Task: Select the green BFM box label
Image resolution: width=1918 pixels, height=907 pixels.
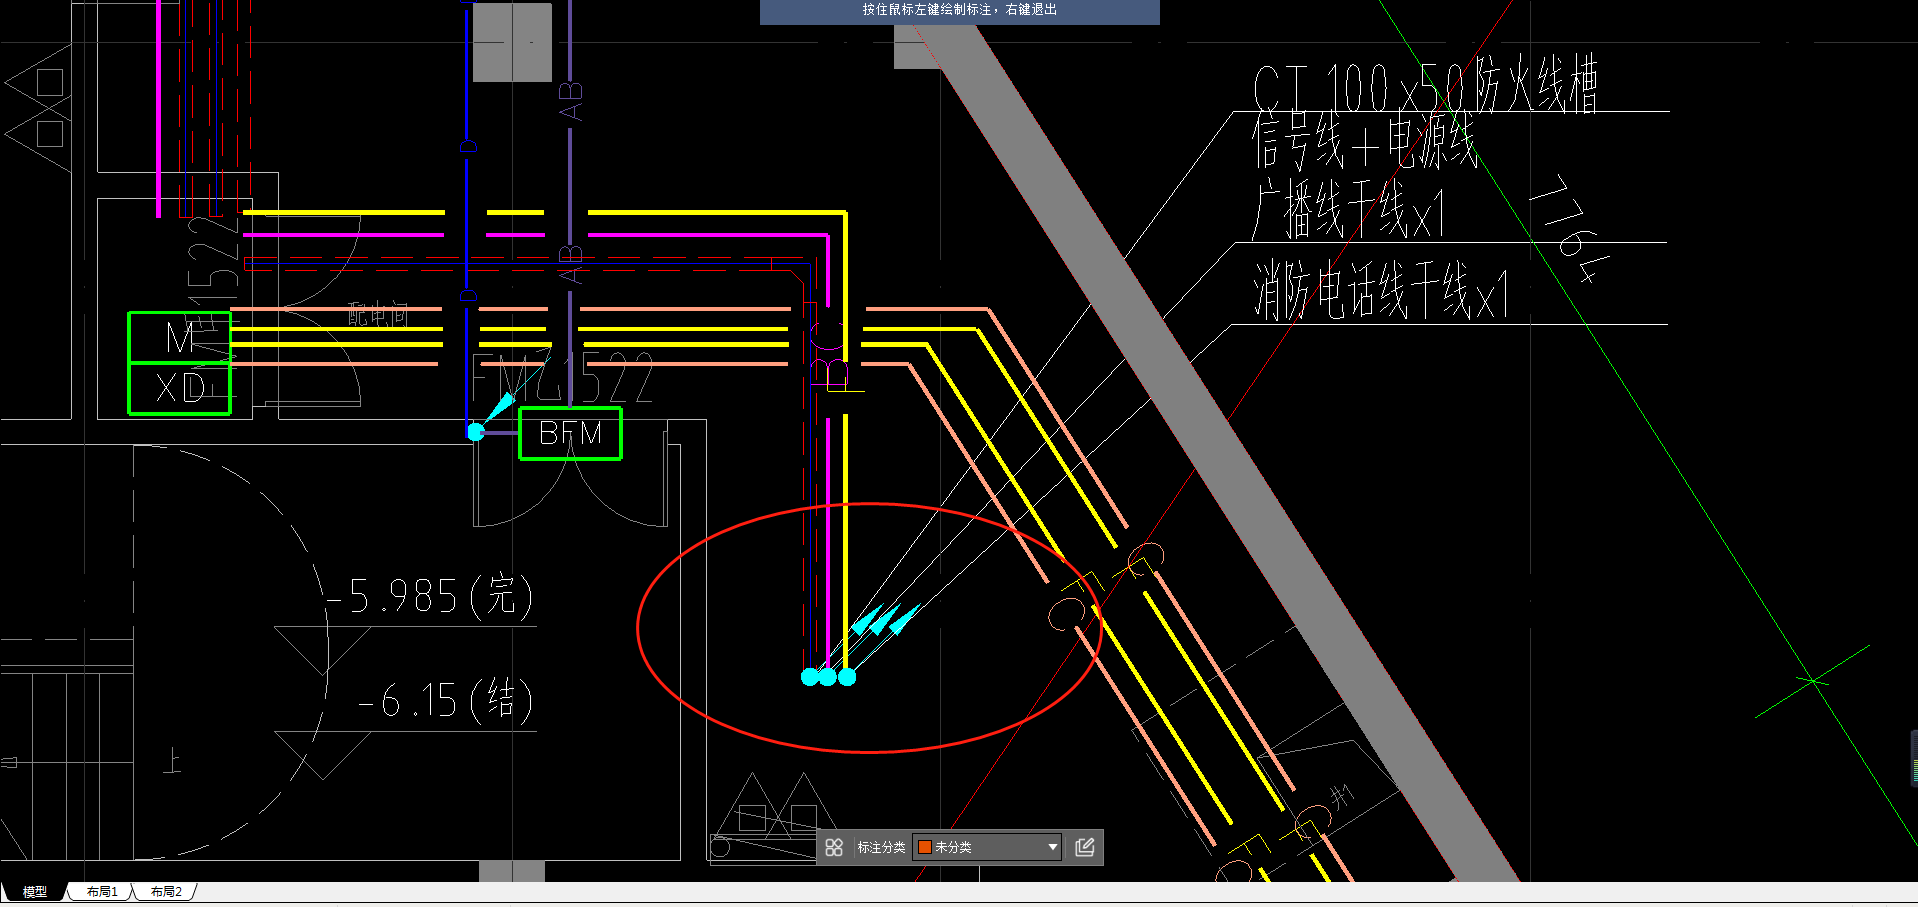Action: tap(570, 433)
